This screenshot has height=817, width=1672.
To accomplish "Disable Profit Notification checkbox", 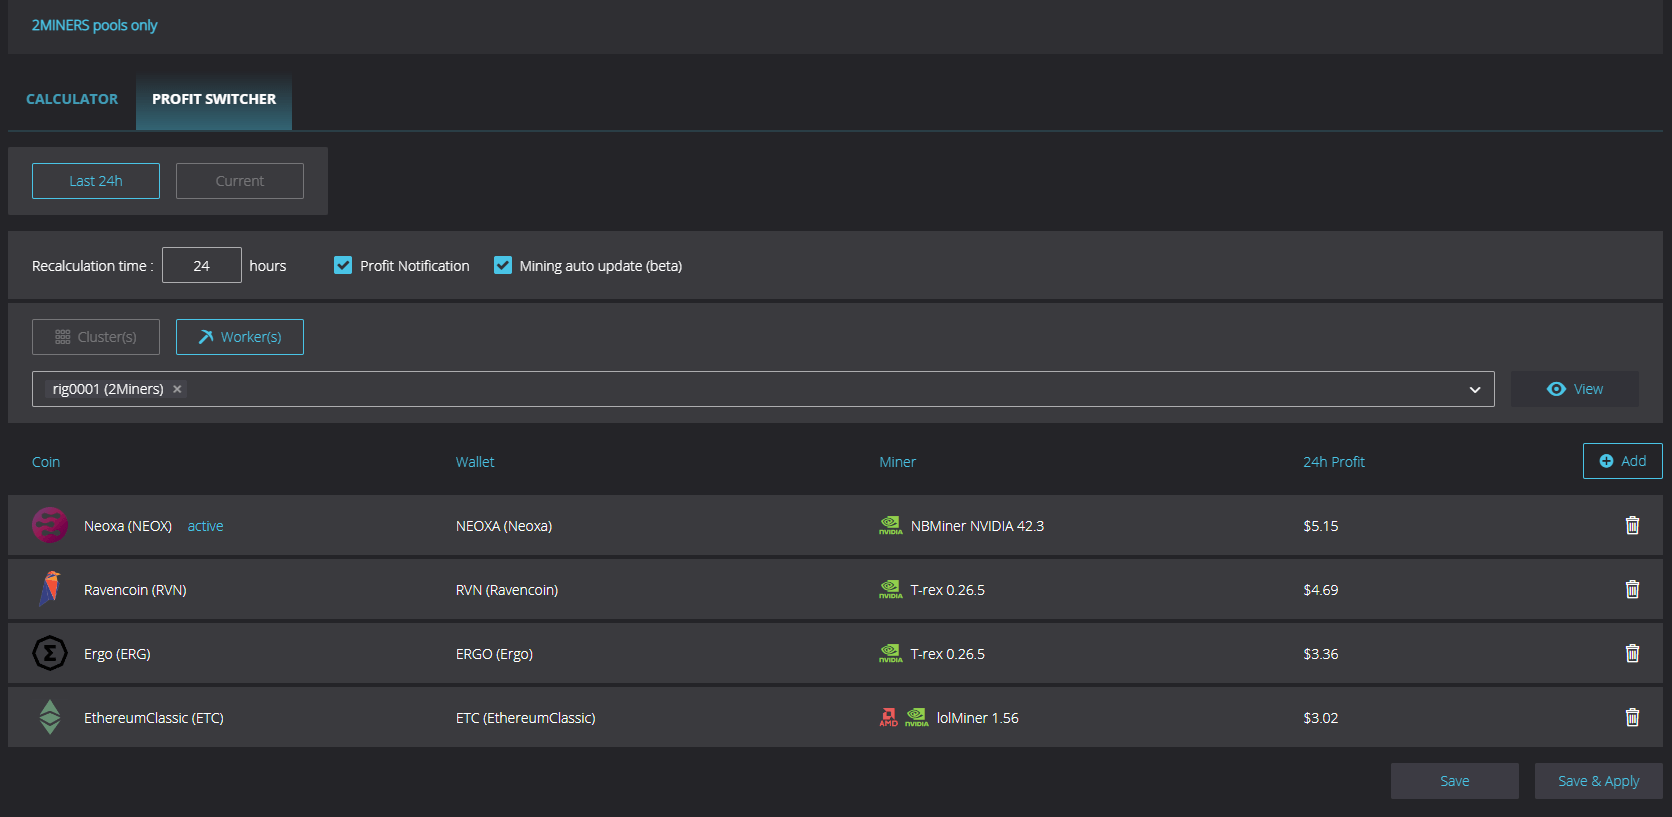I will pyautogui.click(x=343, y=265).
